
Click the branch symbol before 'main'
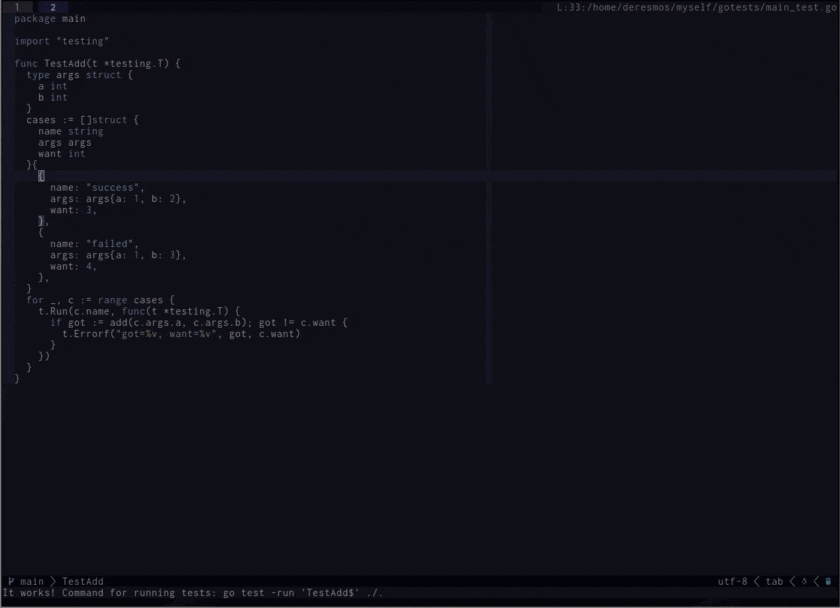[13, 581]
